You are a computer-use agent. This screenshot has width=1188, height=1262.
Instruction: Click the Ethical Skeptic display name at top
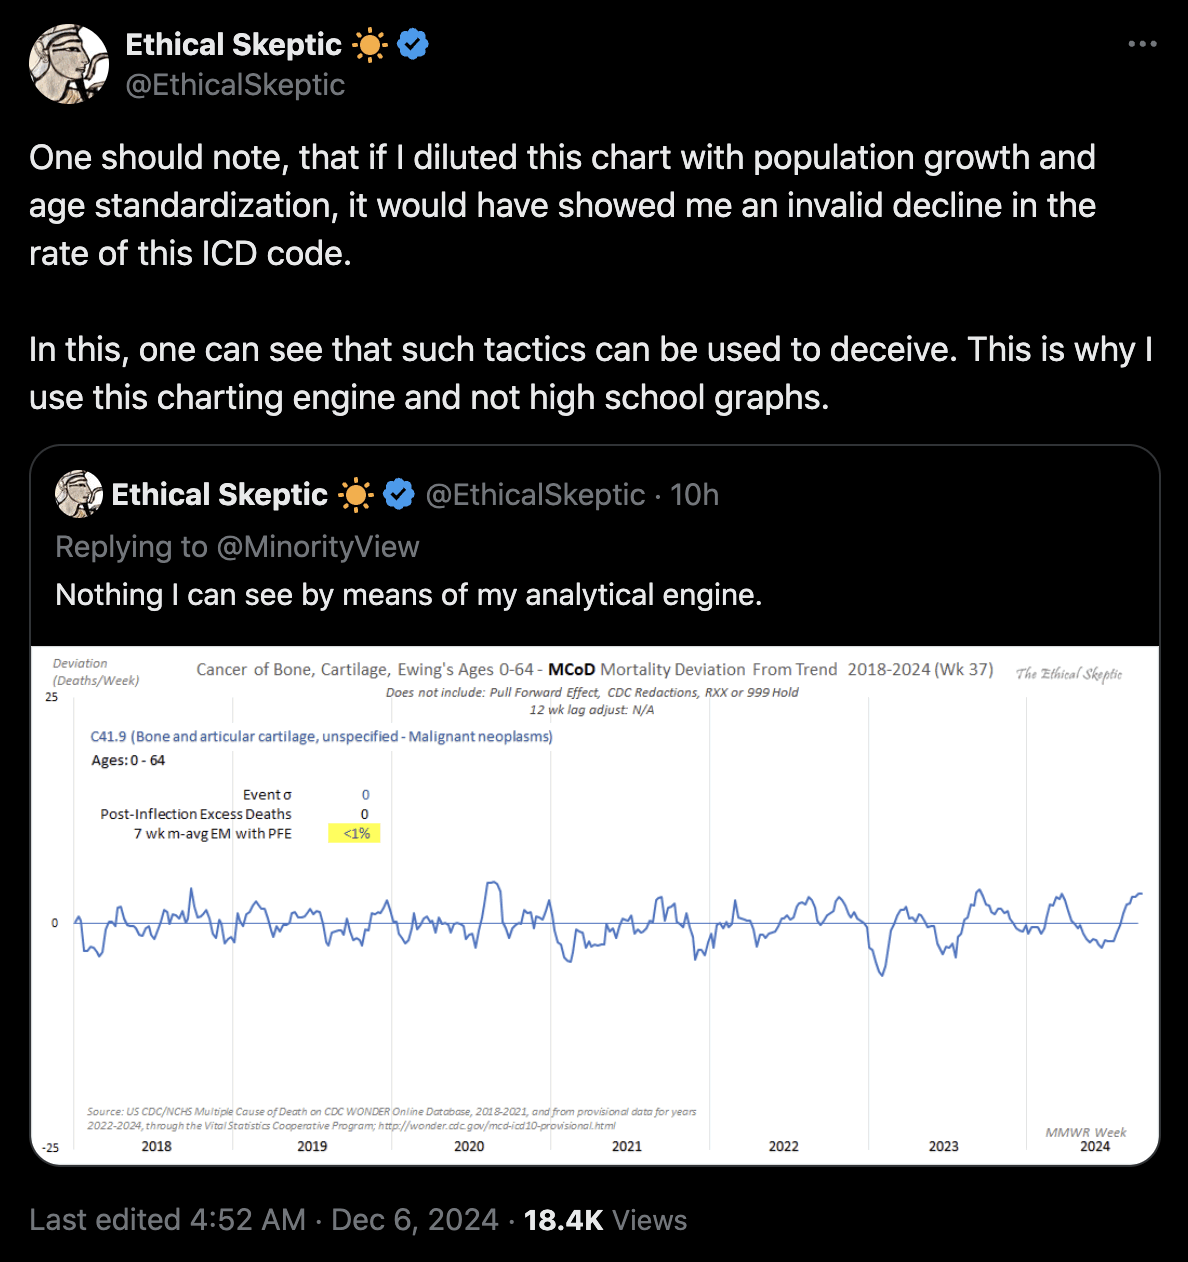(233, 45)
